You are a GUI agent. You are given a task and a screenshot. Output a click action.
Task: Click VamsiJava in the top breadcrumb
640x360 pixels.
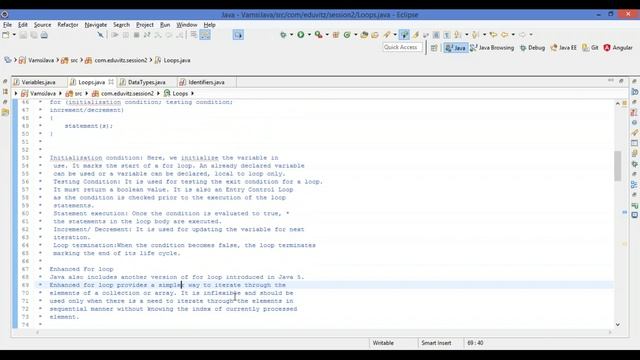tap(41, 60)
